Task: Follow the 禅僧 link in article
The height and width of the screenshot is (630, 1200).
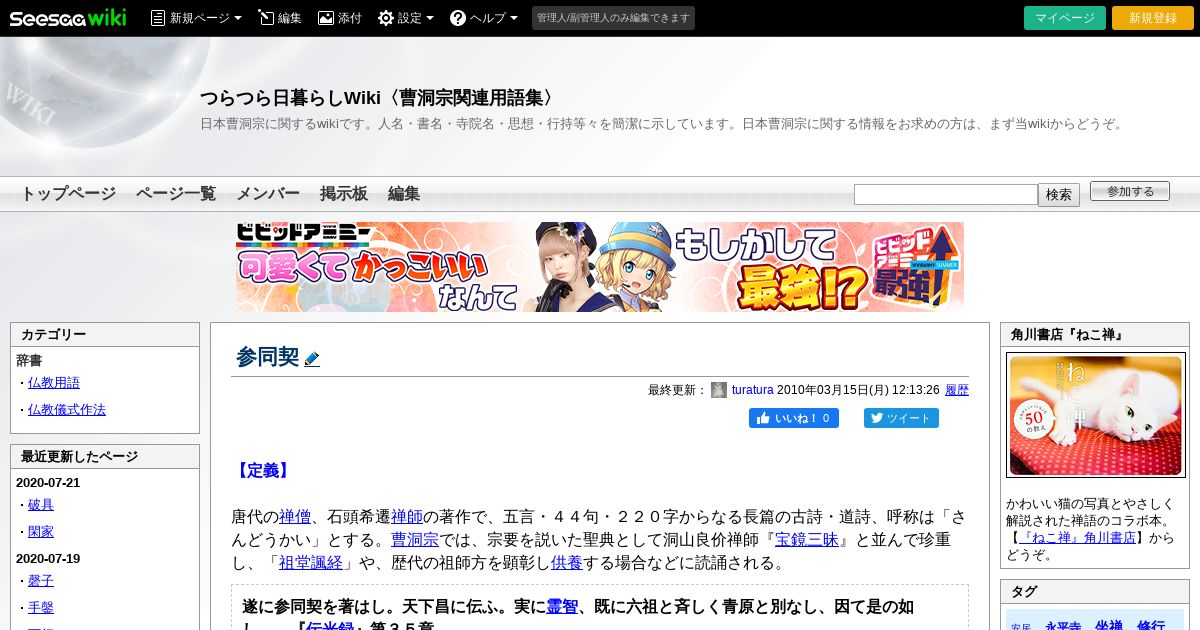Action: pyautogui.click(x=295, y=517)
